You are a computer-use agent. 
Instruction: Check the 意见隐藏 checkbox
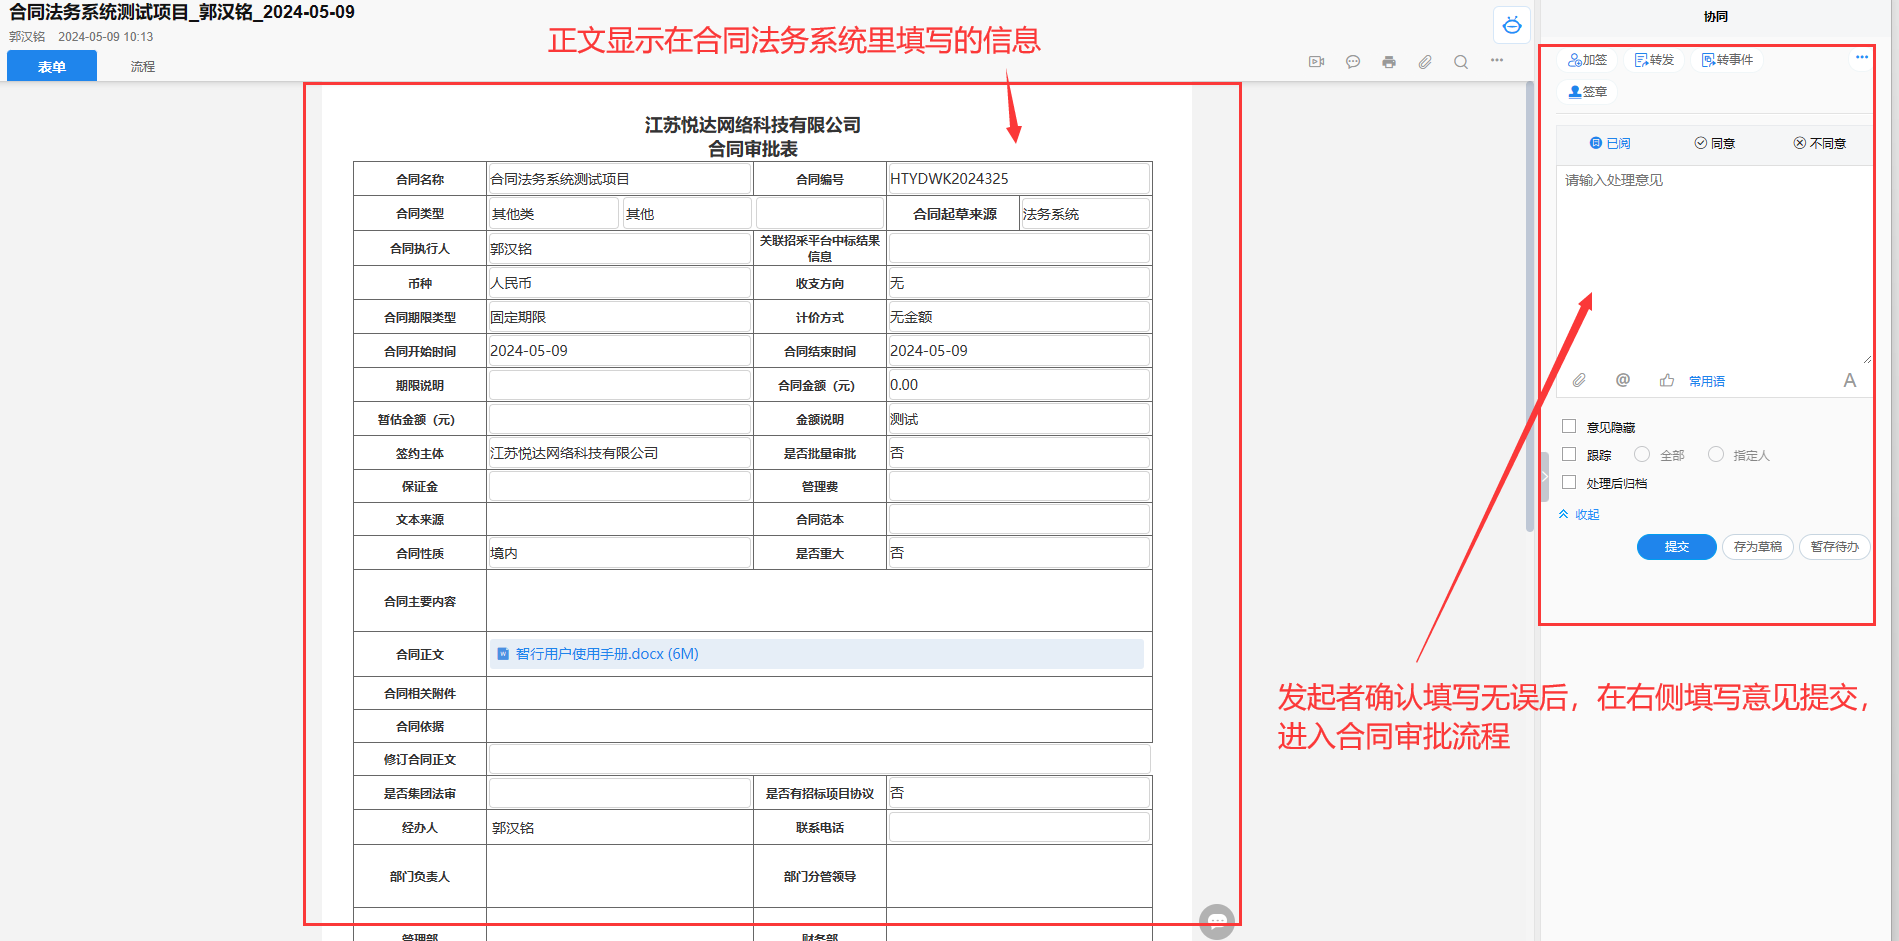(x=1569, y=427)
